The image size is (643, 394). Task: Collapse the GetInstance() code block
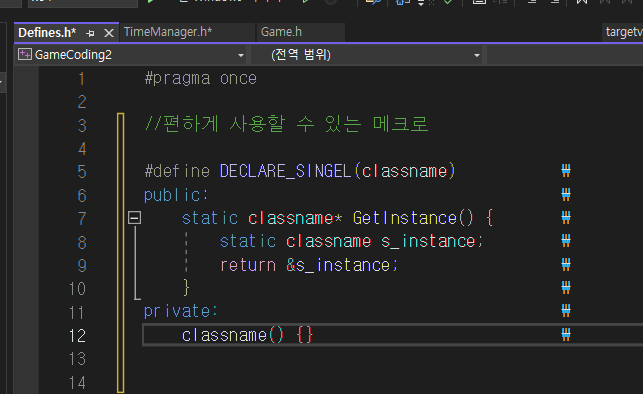(135, 217)
